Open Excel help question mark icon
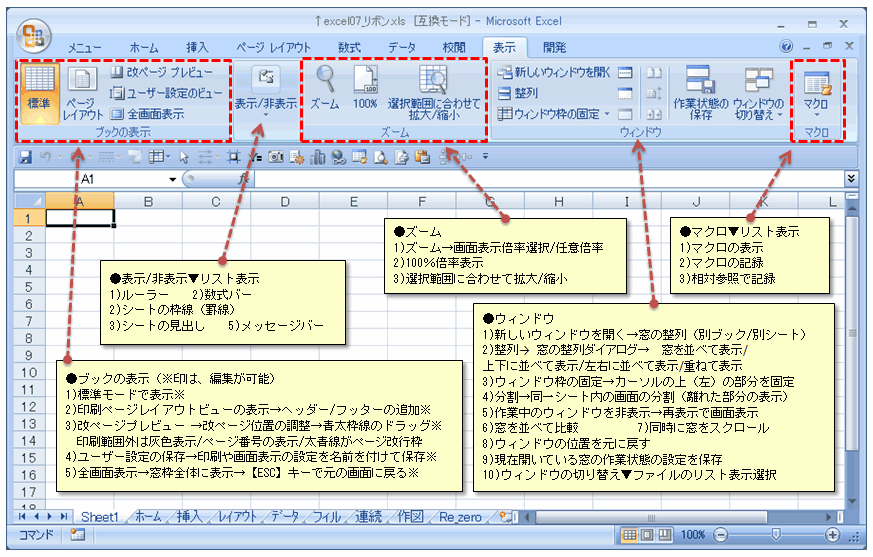The image size is (873, 557). pos(786,46)
